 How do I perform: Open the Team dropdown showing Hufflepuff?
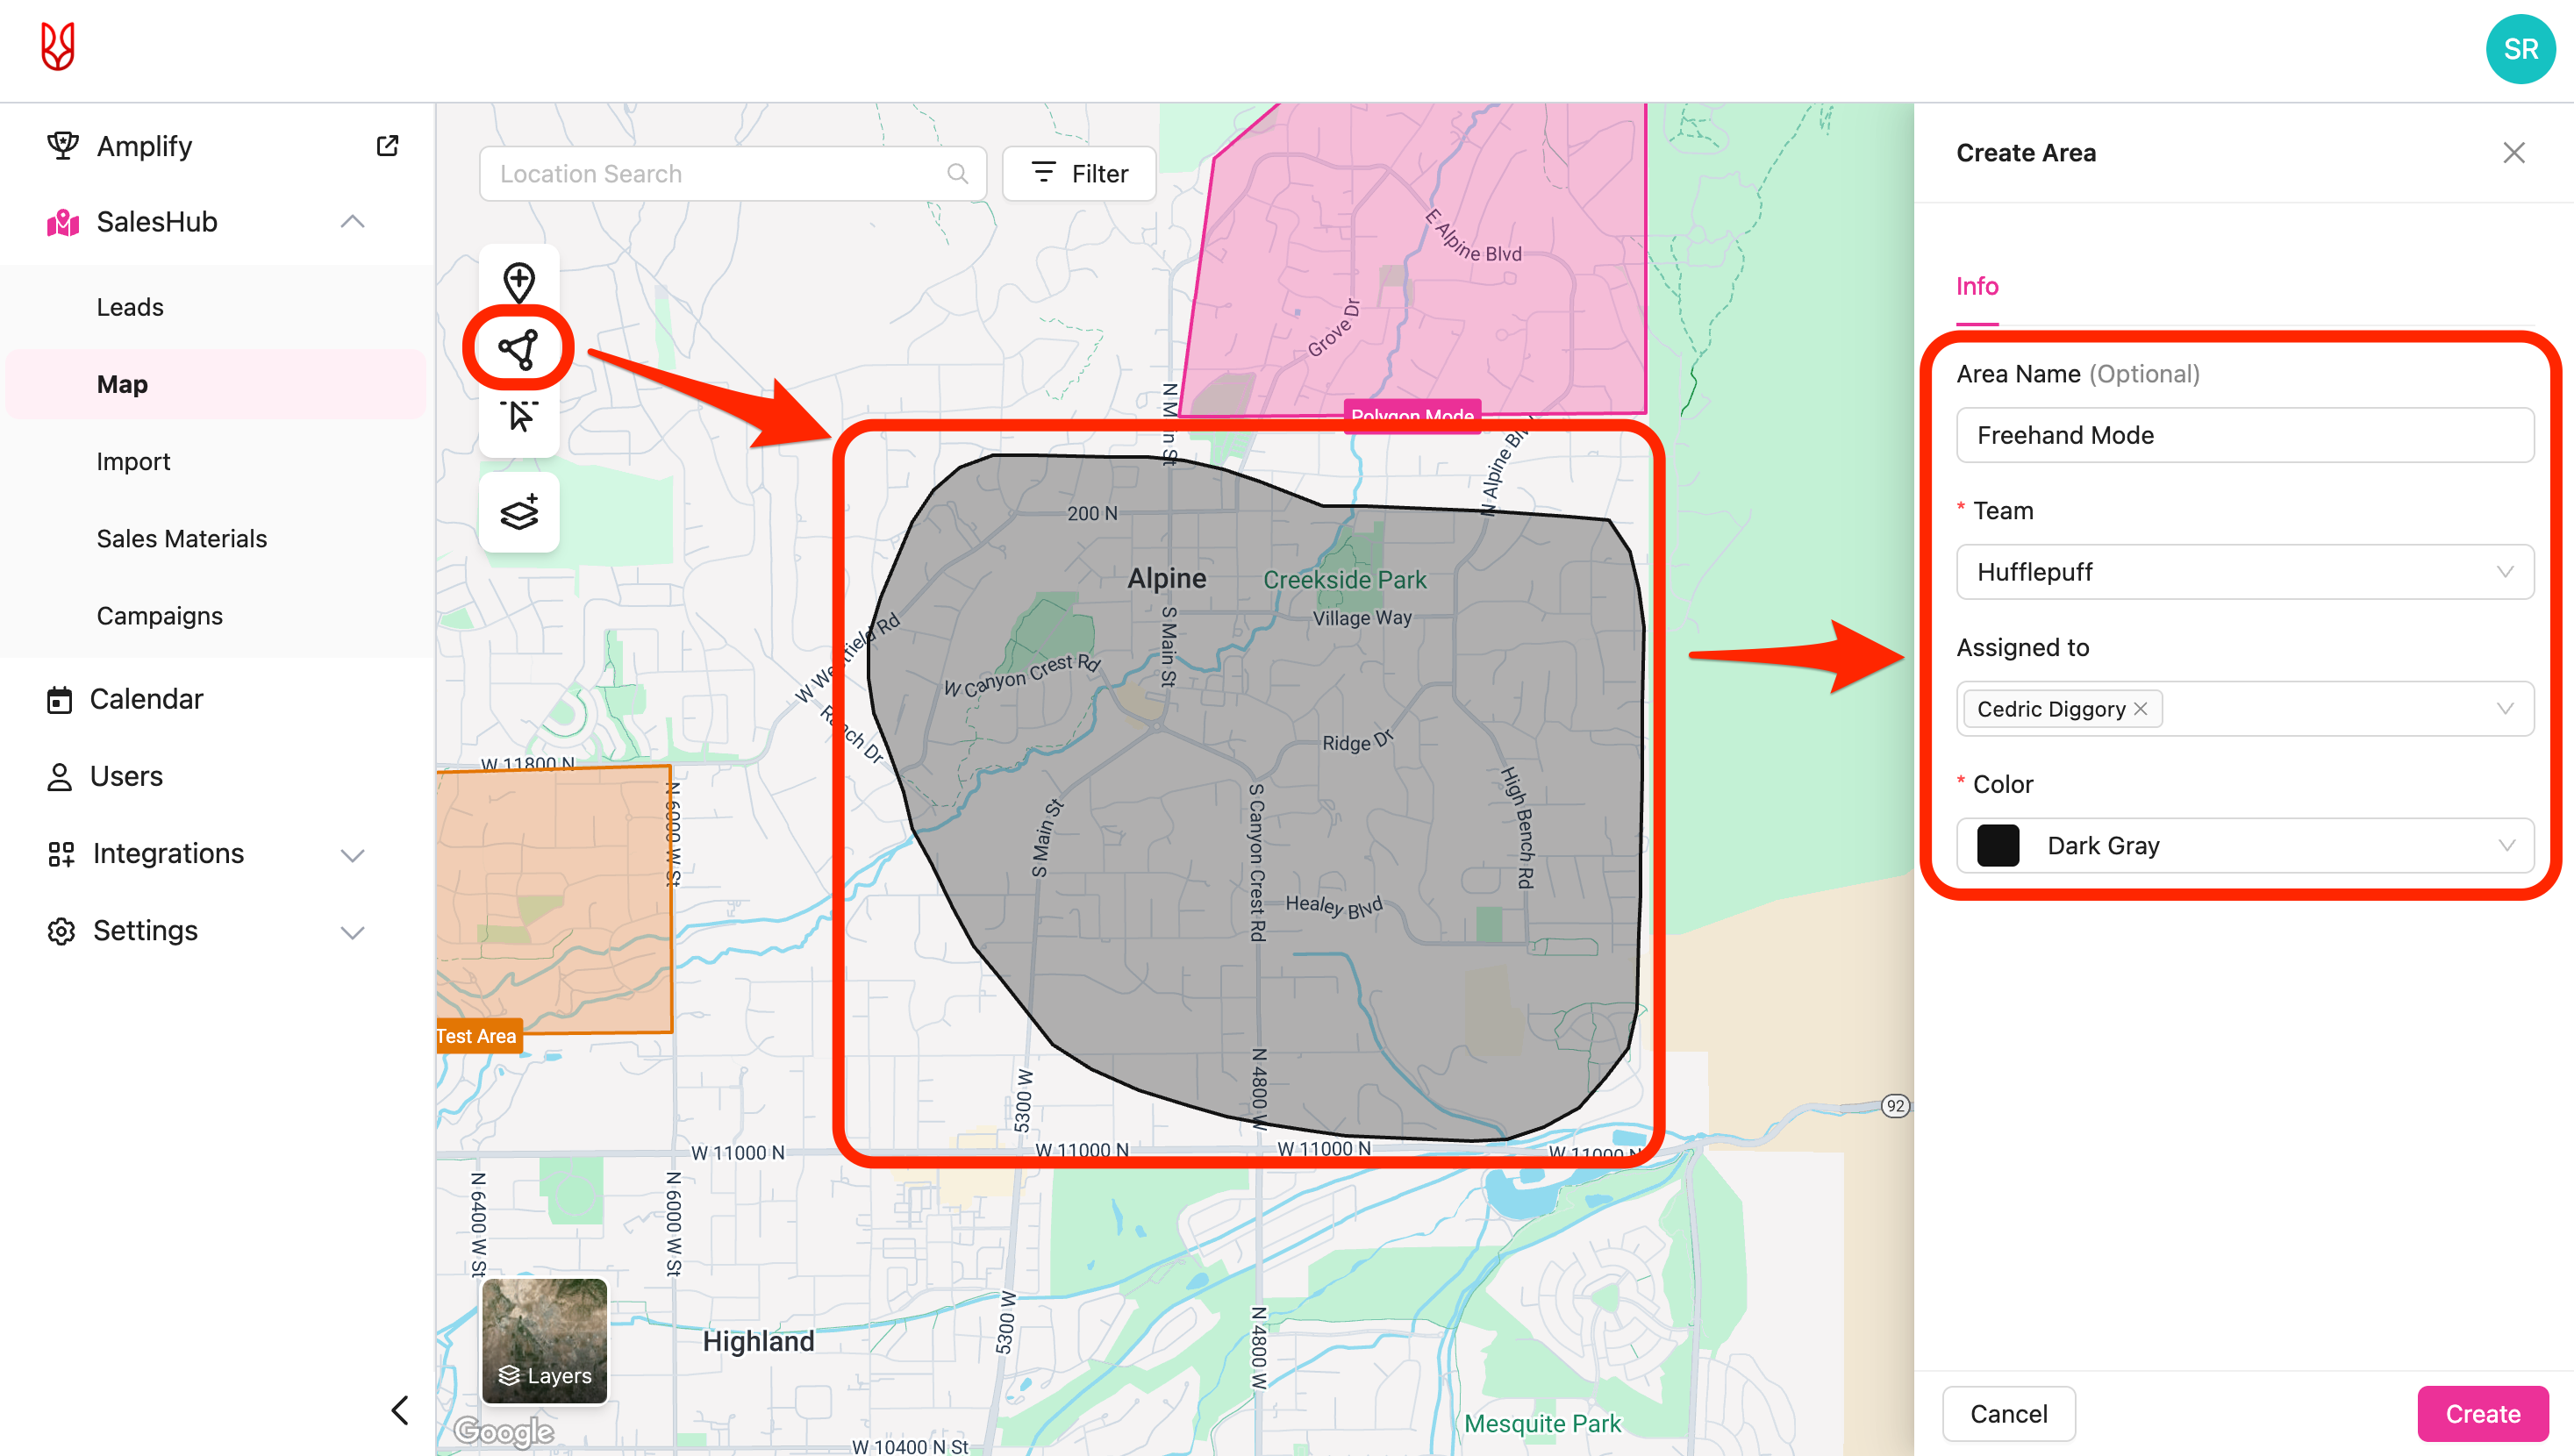[x=2244, y=572]
